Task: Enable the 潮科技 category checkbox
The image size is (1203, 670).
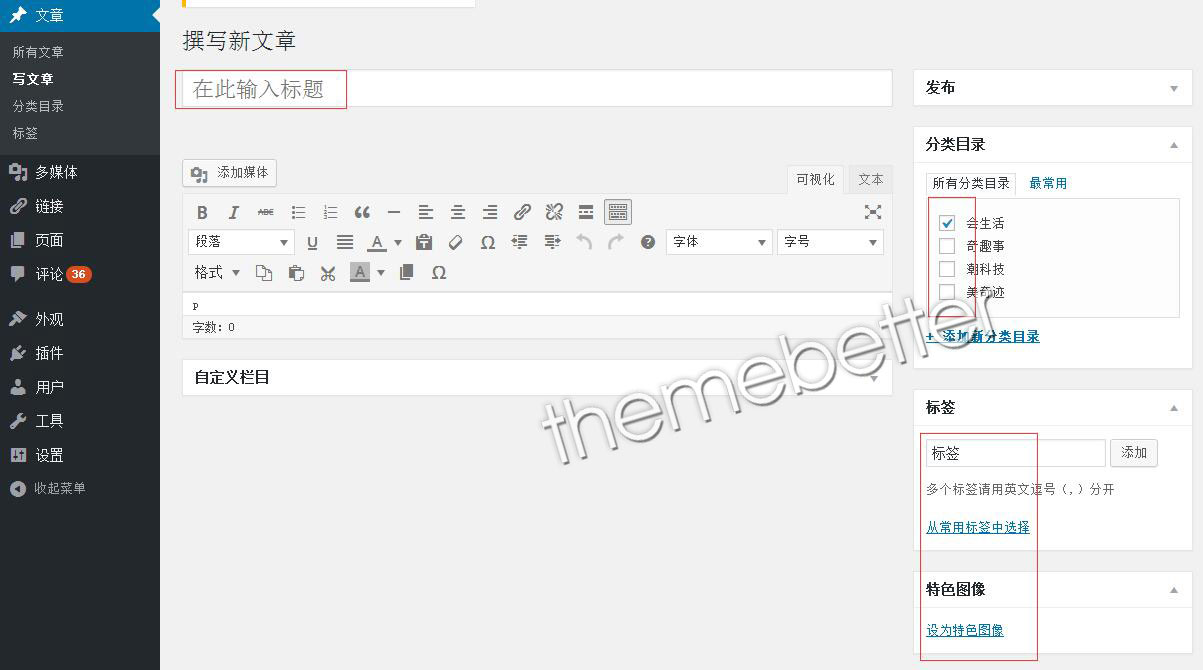Action: 947,269
